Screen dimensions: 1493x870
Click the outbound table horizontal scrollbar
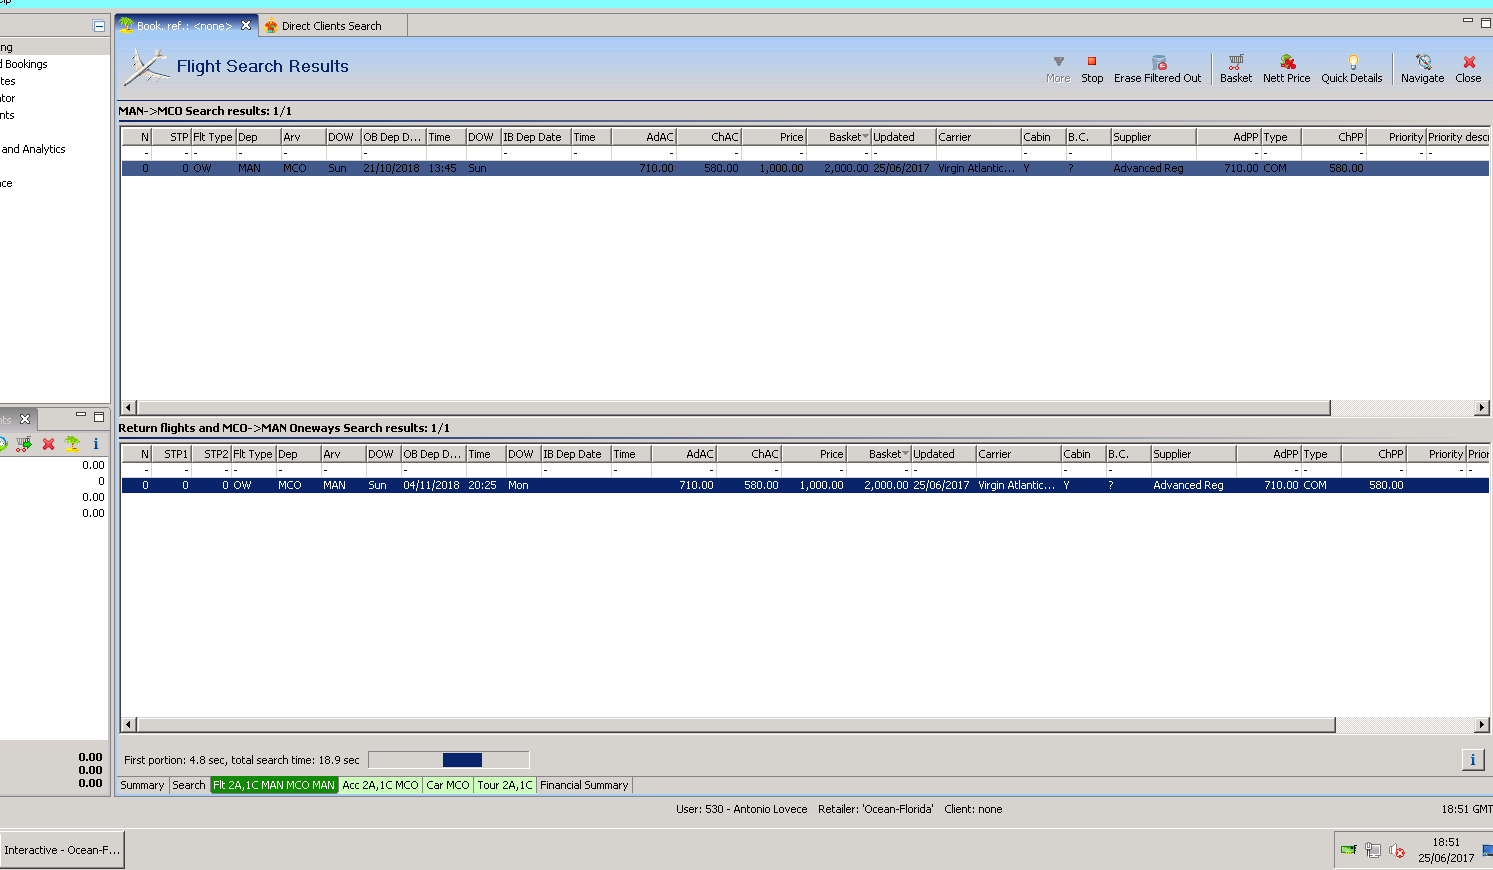[733, 407]
